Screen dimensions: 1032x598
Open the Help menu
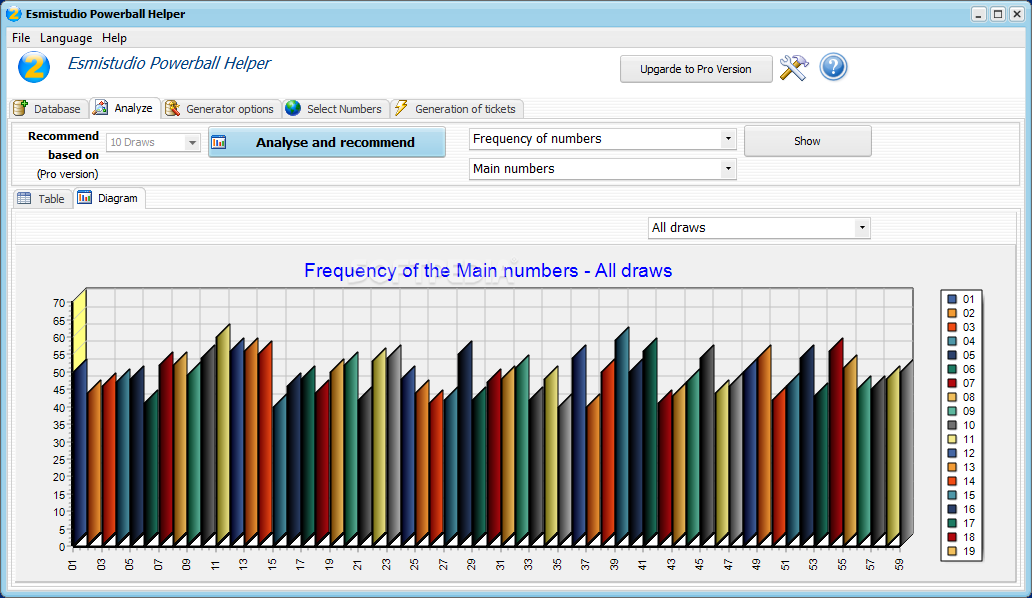[114, 37]
